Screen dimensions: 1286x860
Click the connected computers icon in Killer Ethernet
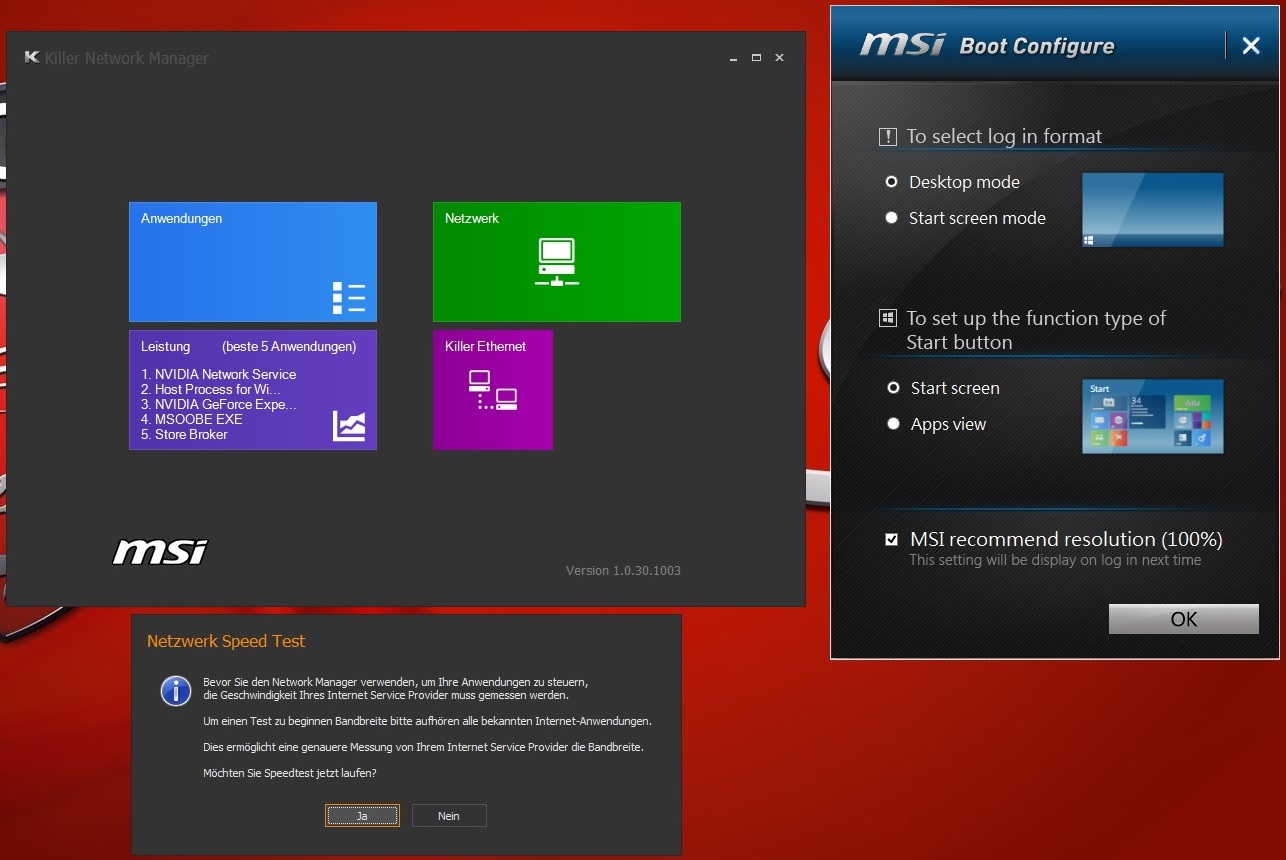click(x=493, y=390)
